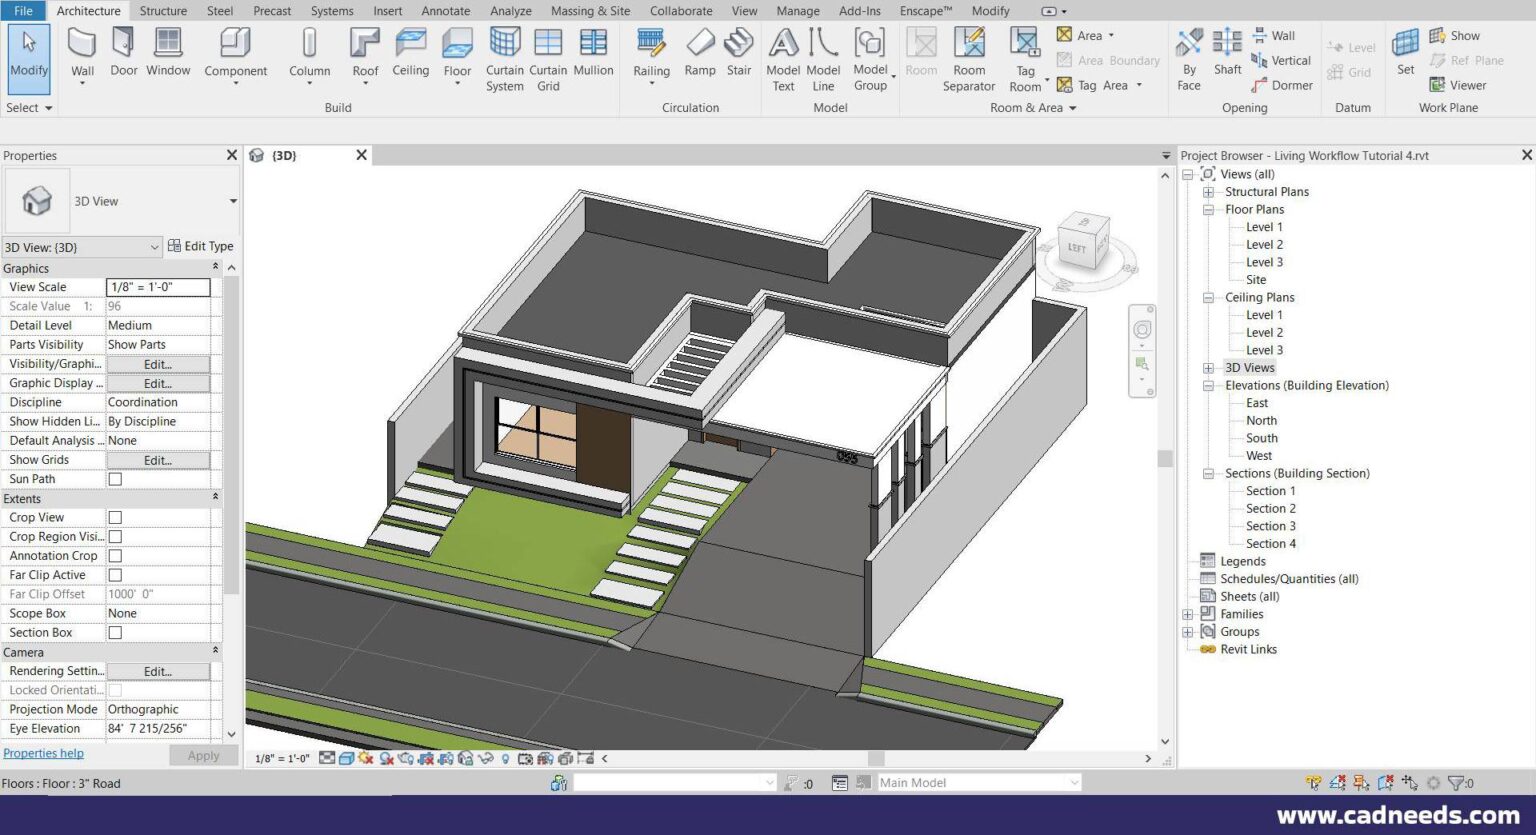
Task: Choose the Curtain System tool
Action: pos(505,59)
